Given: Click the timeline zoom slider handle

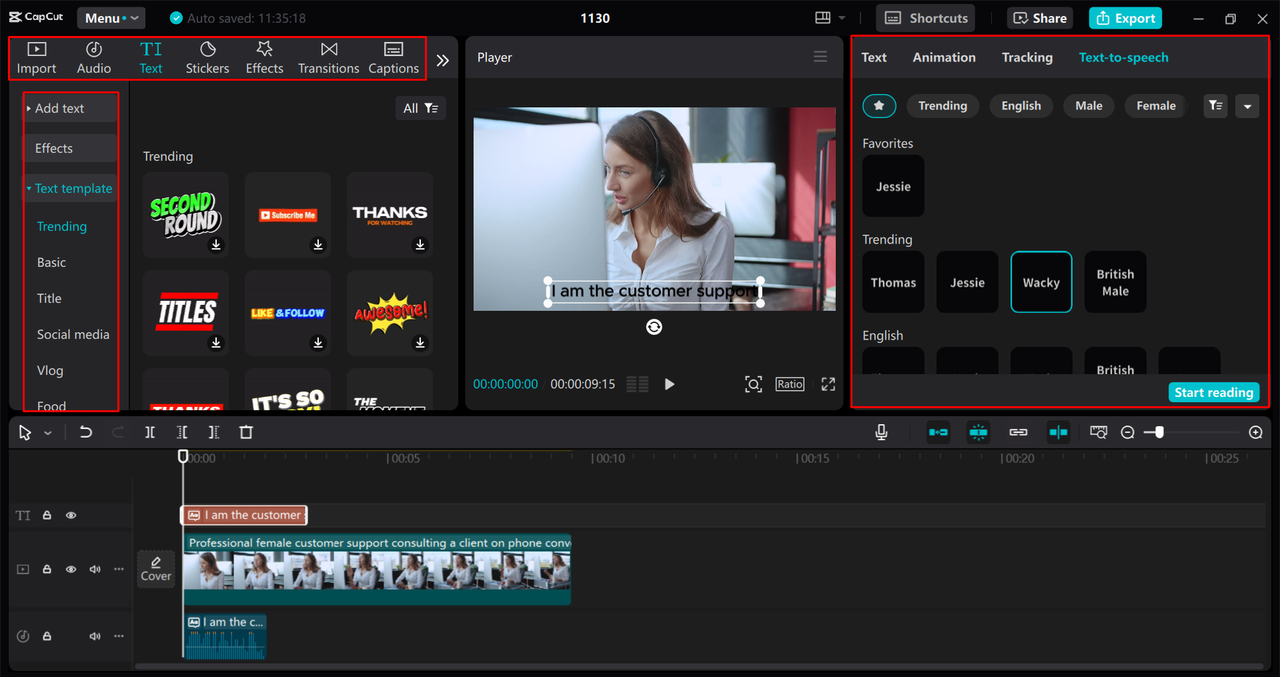Looking at the screenshot, I should pyautogui.click(x=1159, y=432).
